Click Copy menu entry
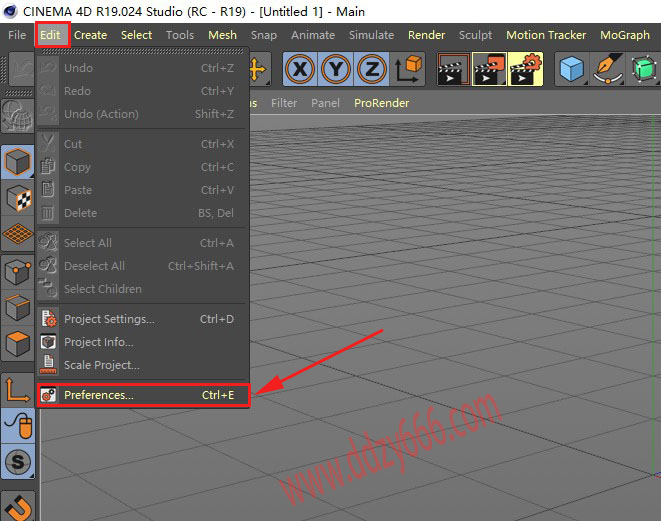 point(142,167)
